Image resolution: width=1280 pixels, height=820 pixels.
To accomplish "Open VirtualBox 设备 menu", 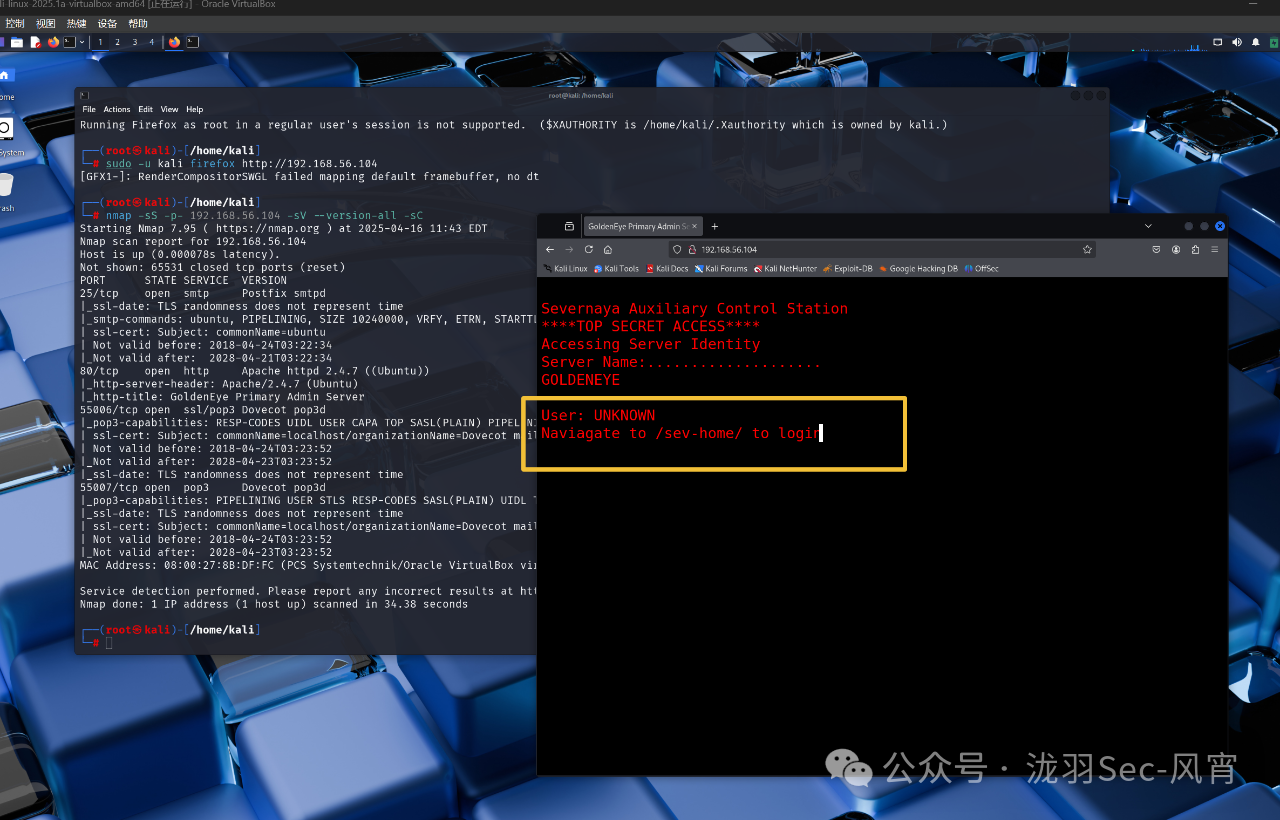I will [x=107, y=23].
